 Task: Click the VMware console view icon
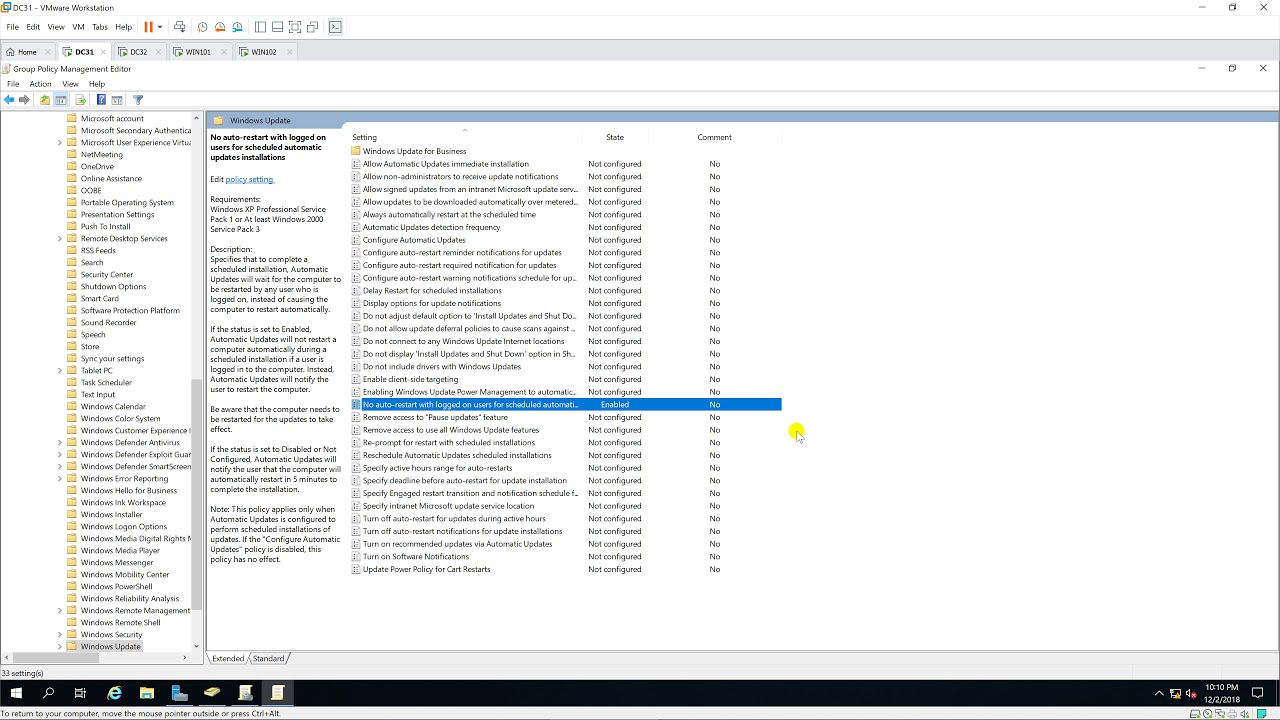click(336, 27)
